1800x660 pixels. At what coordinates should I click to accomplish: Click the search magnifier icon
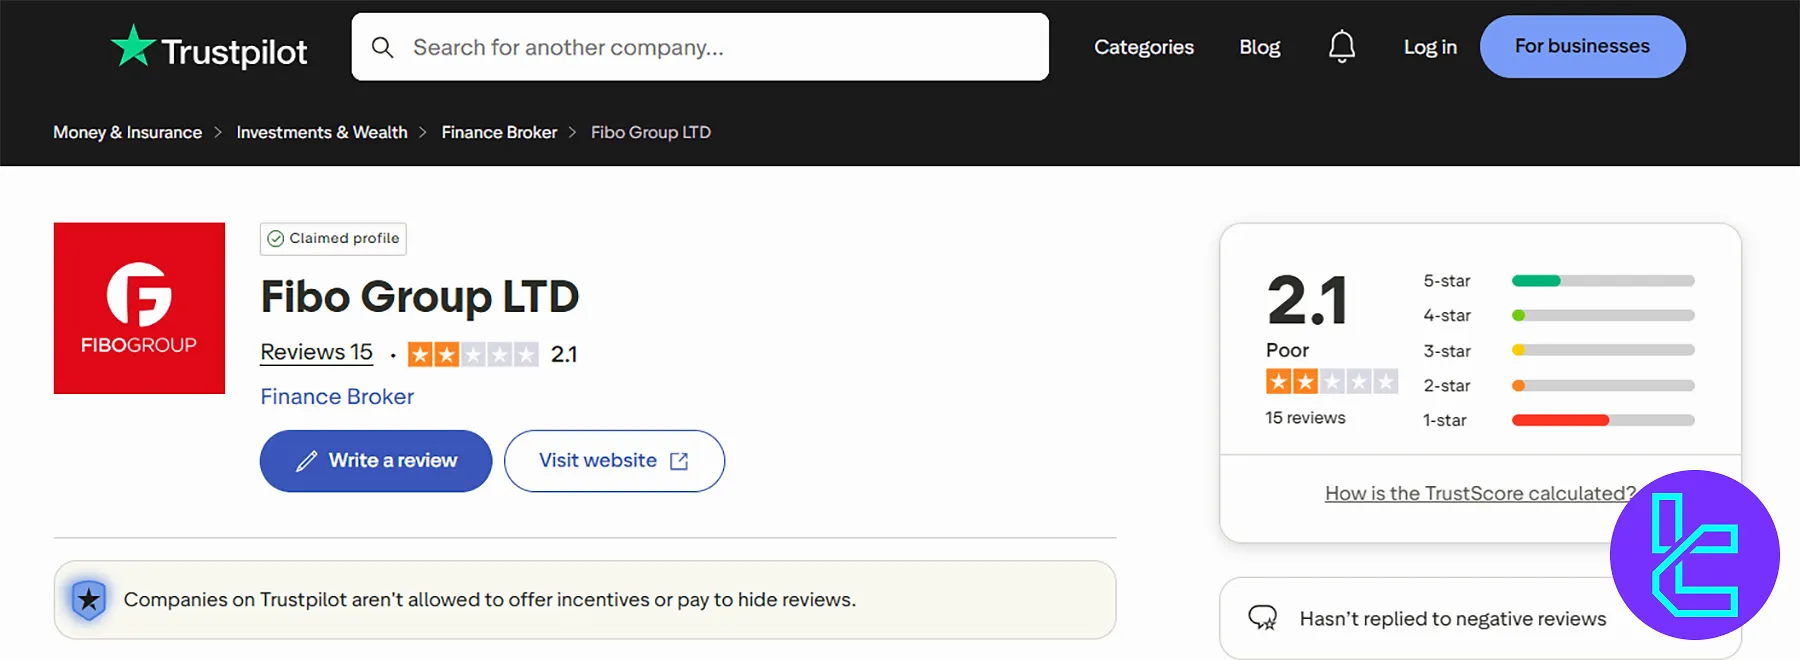[383, 46]
